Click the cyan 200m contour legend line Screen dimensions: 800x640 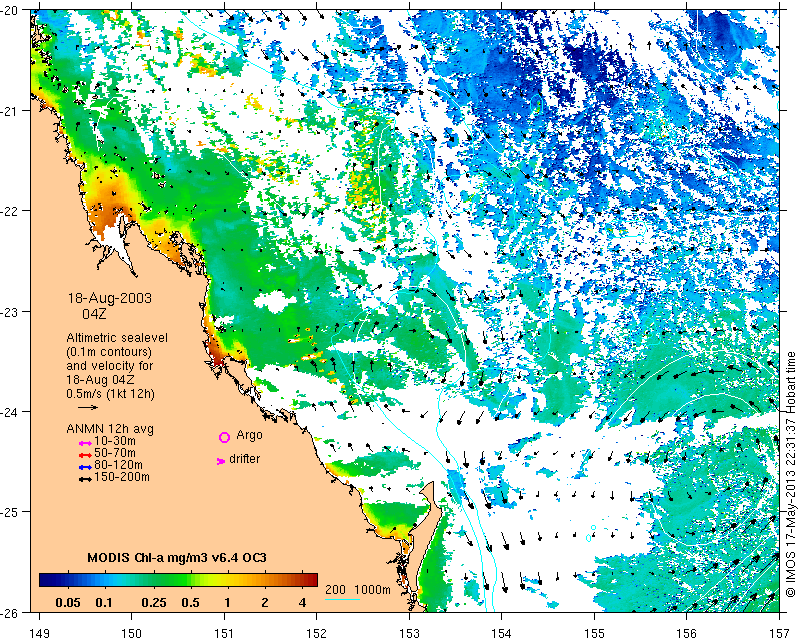click(342, 599)
